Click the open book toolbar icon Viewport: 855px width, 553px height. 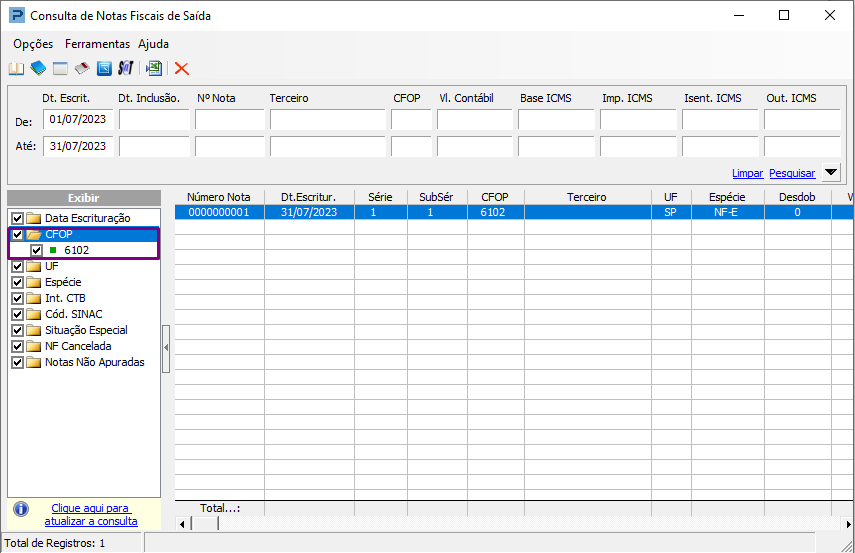16,68
